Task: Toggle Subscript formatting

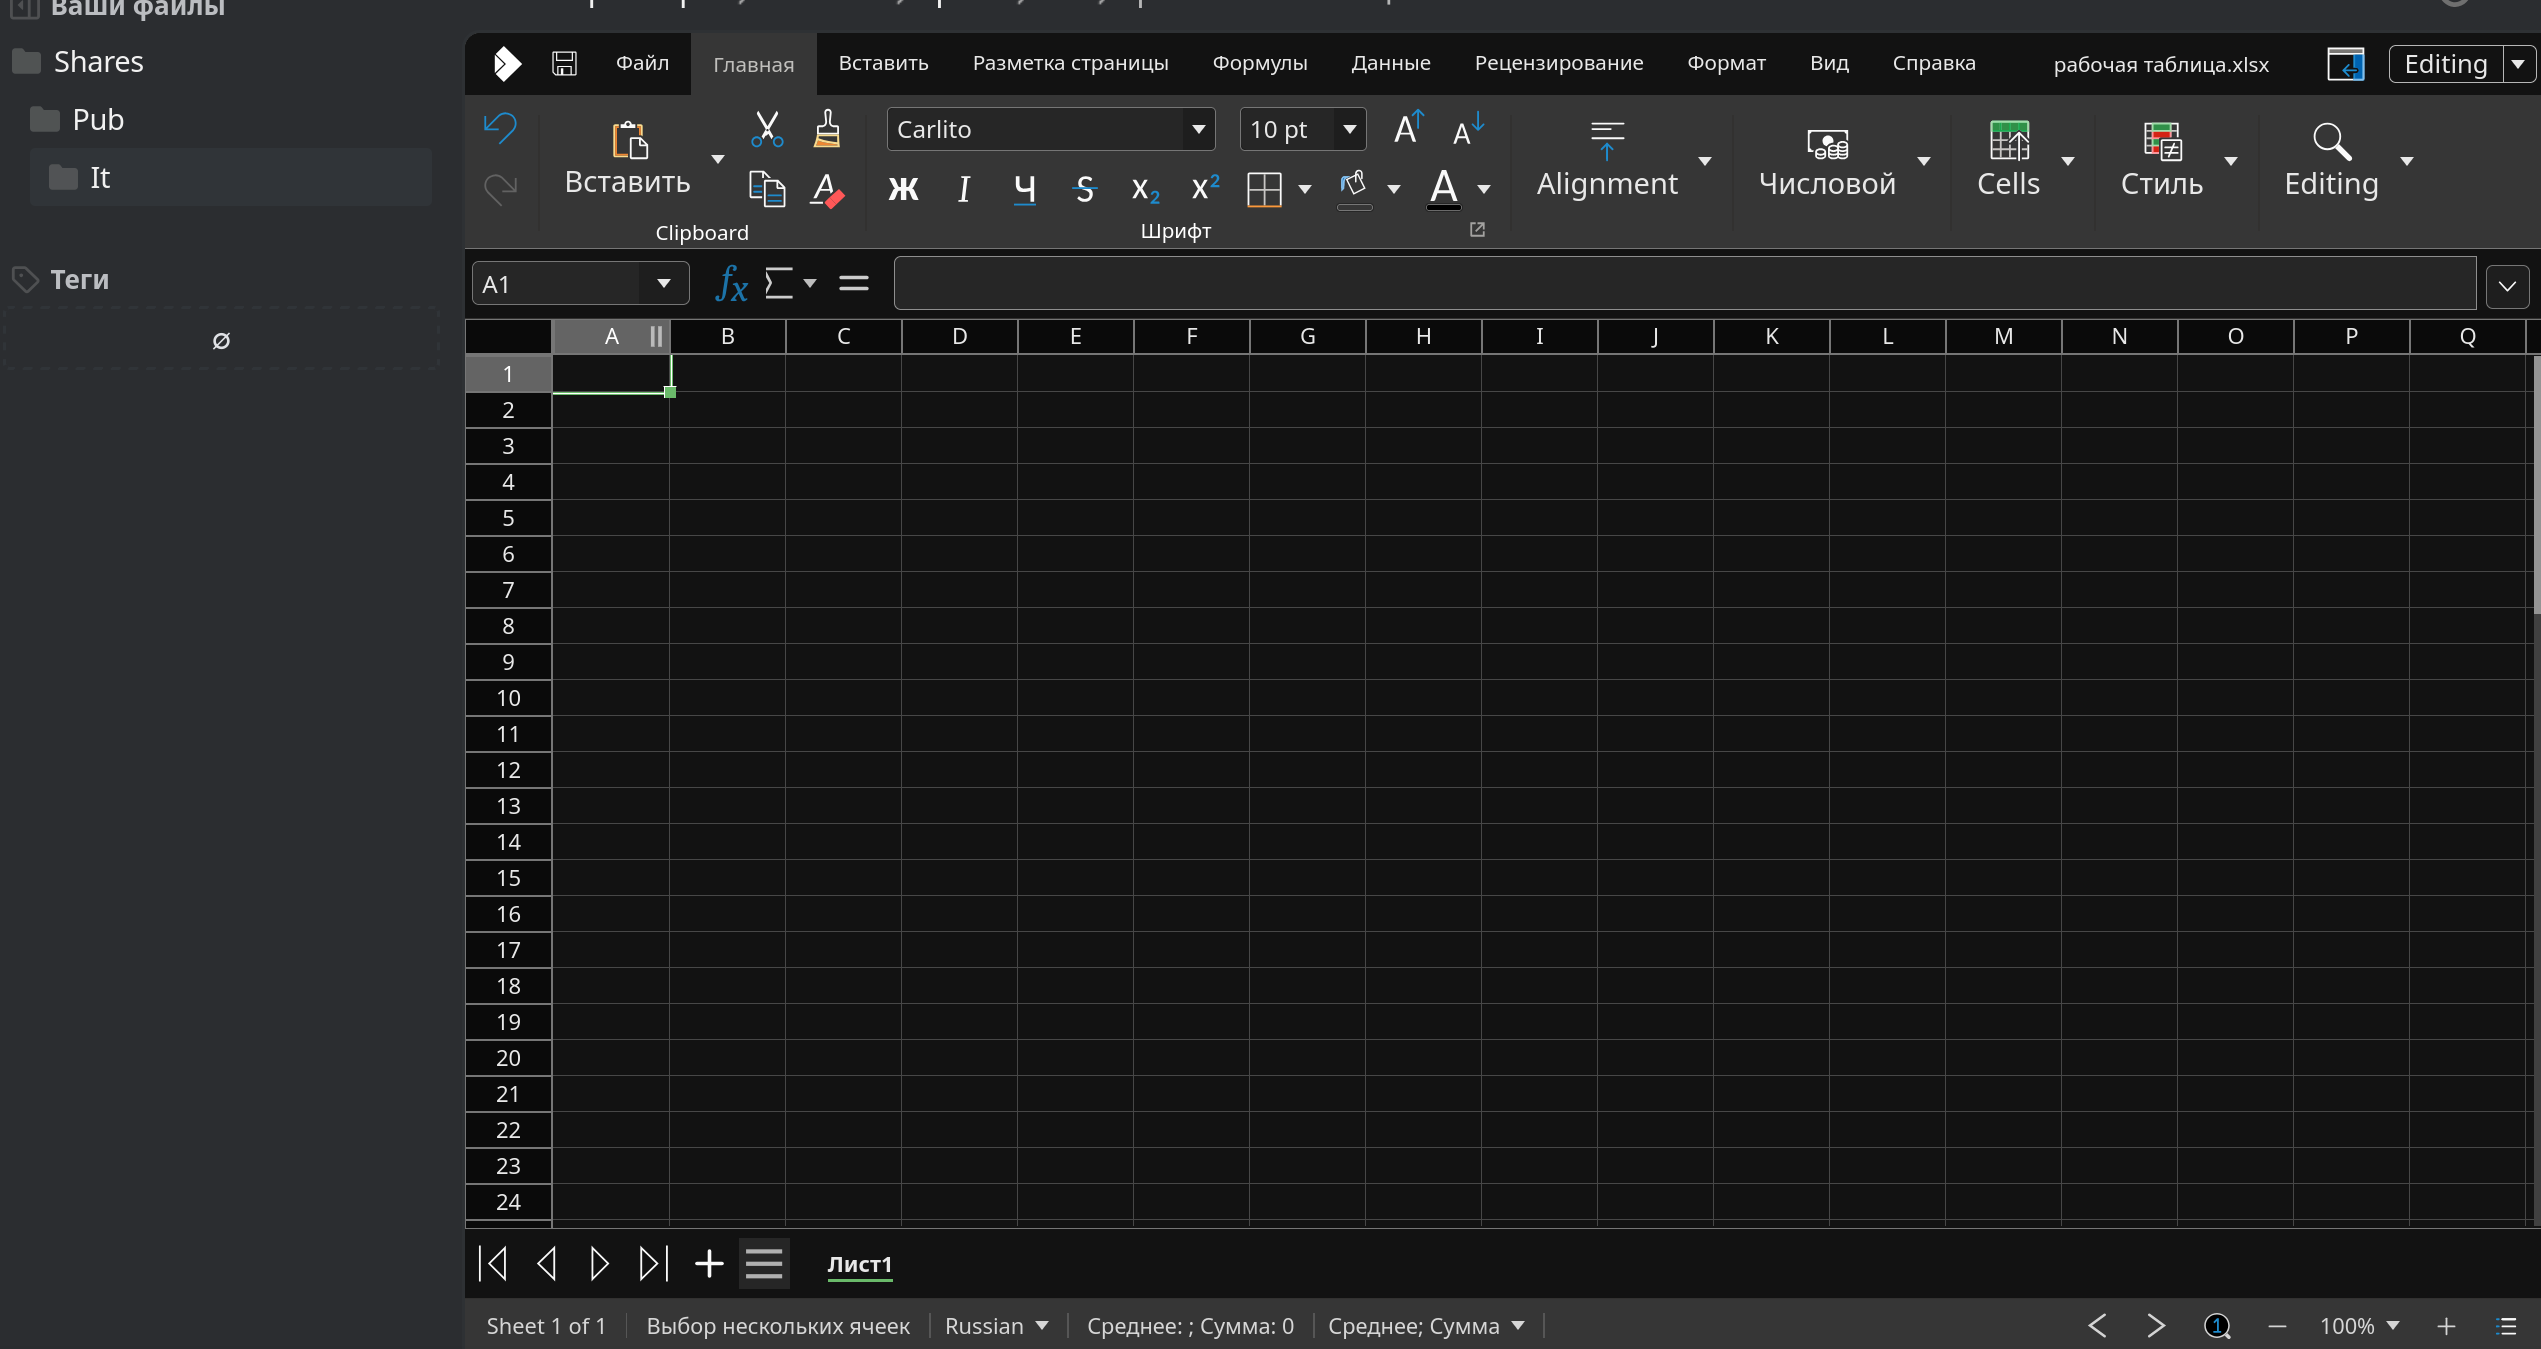Action: pyautogui.click(x=1145, y=188)
